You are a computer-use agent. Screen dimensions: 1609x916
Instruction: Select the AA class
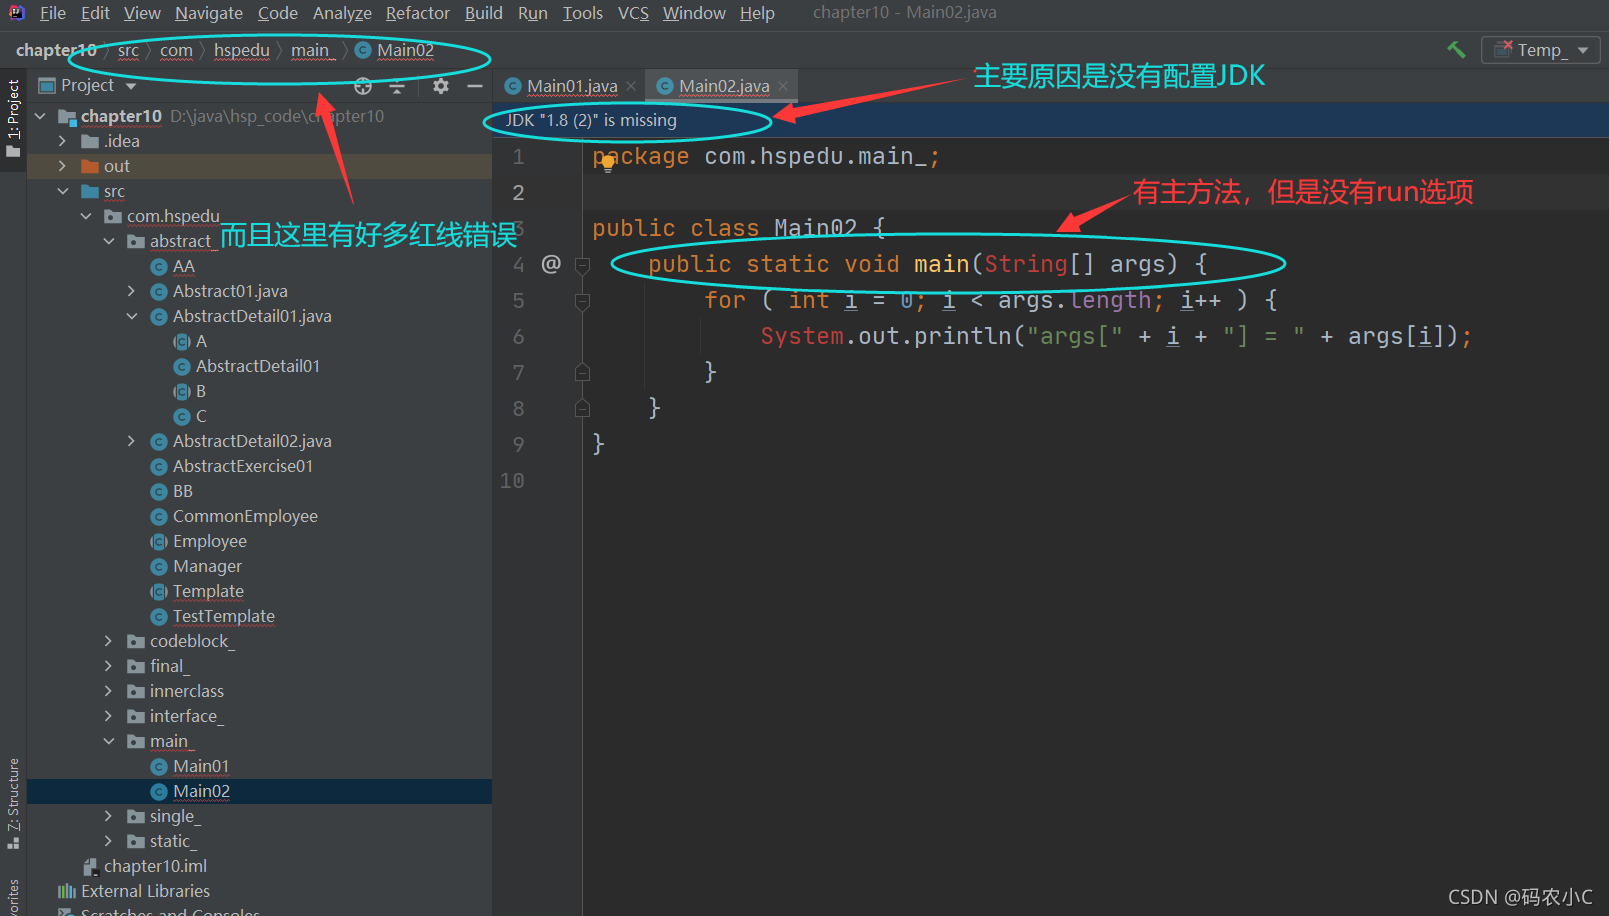183,266
